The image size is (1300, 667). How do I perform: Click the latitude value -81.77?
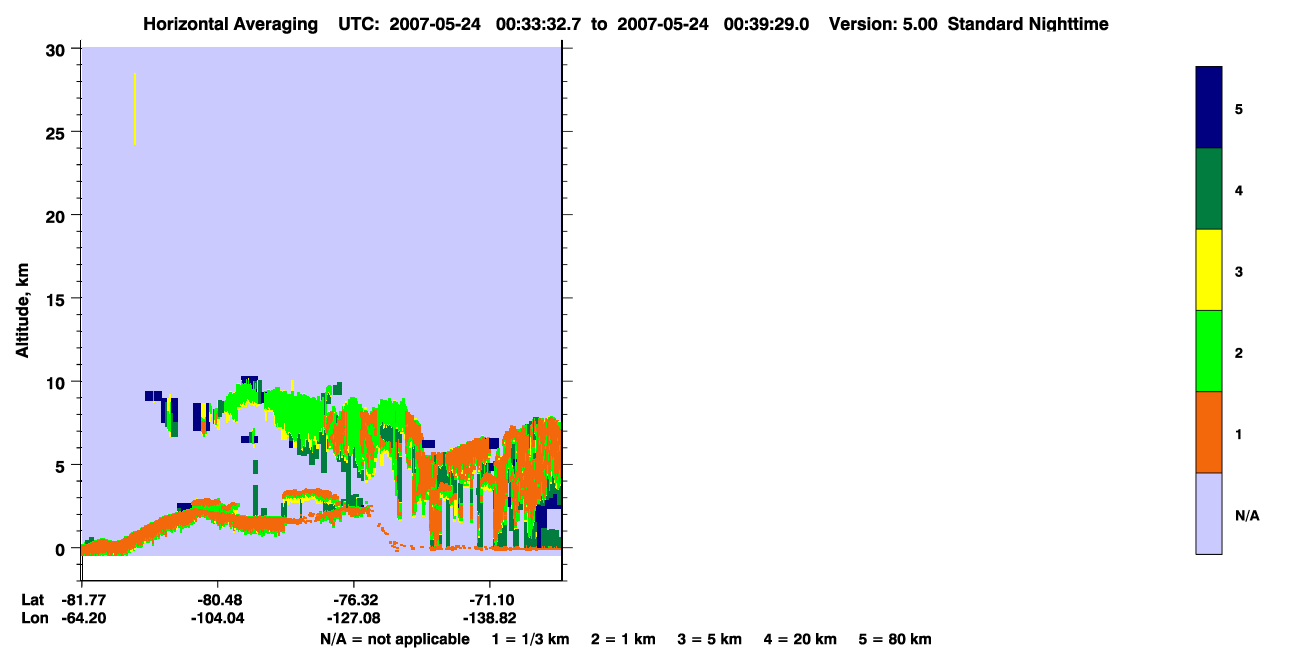point(83,600)
